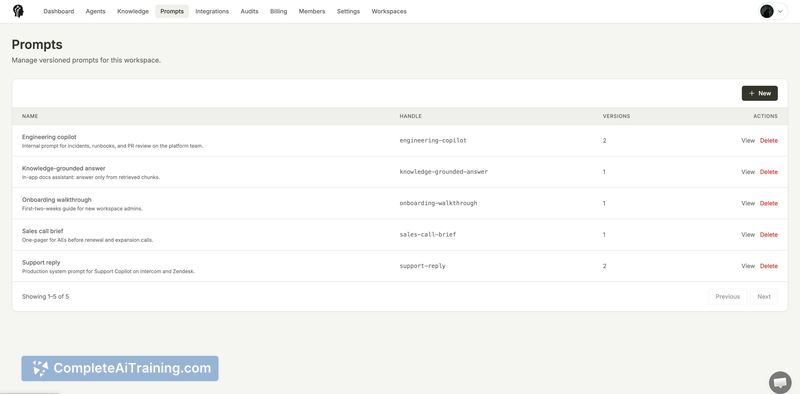Click the Support reply name
800x394 pixels.
pos(41,262)
